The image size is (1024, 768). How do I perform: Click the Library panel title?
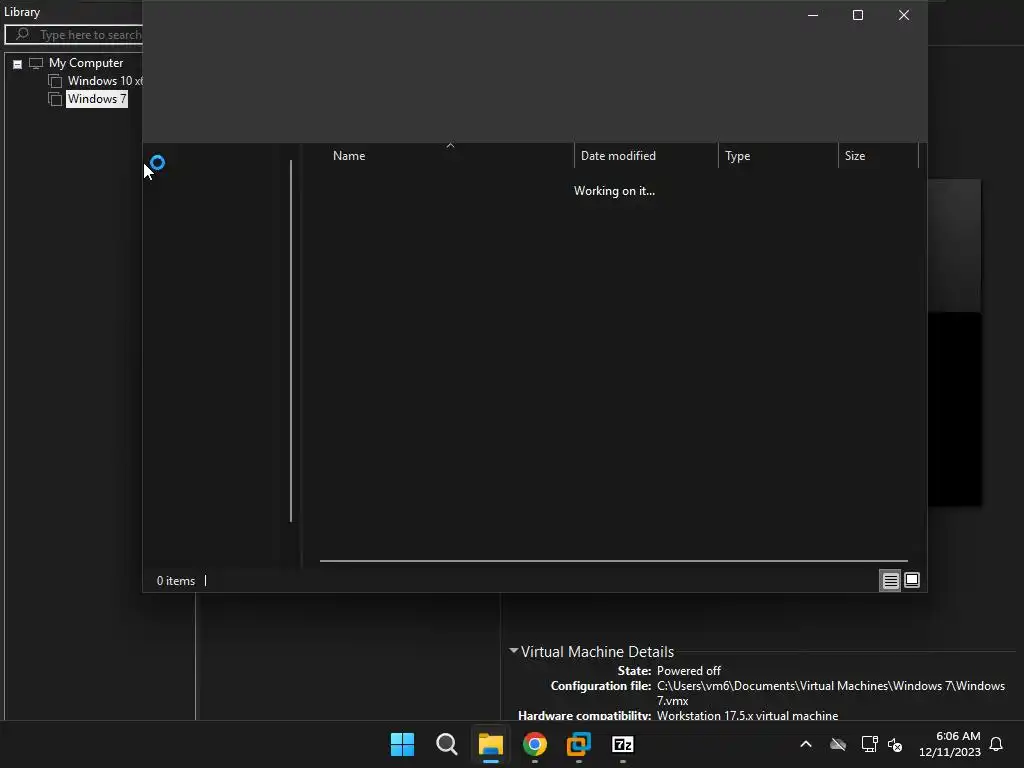click(x=22, y=12)
